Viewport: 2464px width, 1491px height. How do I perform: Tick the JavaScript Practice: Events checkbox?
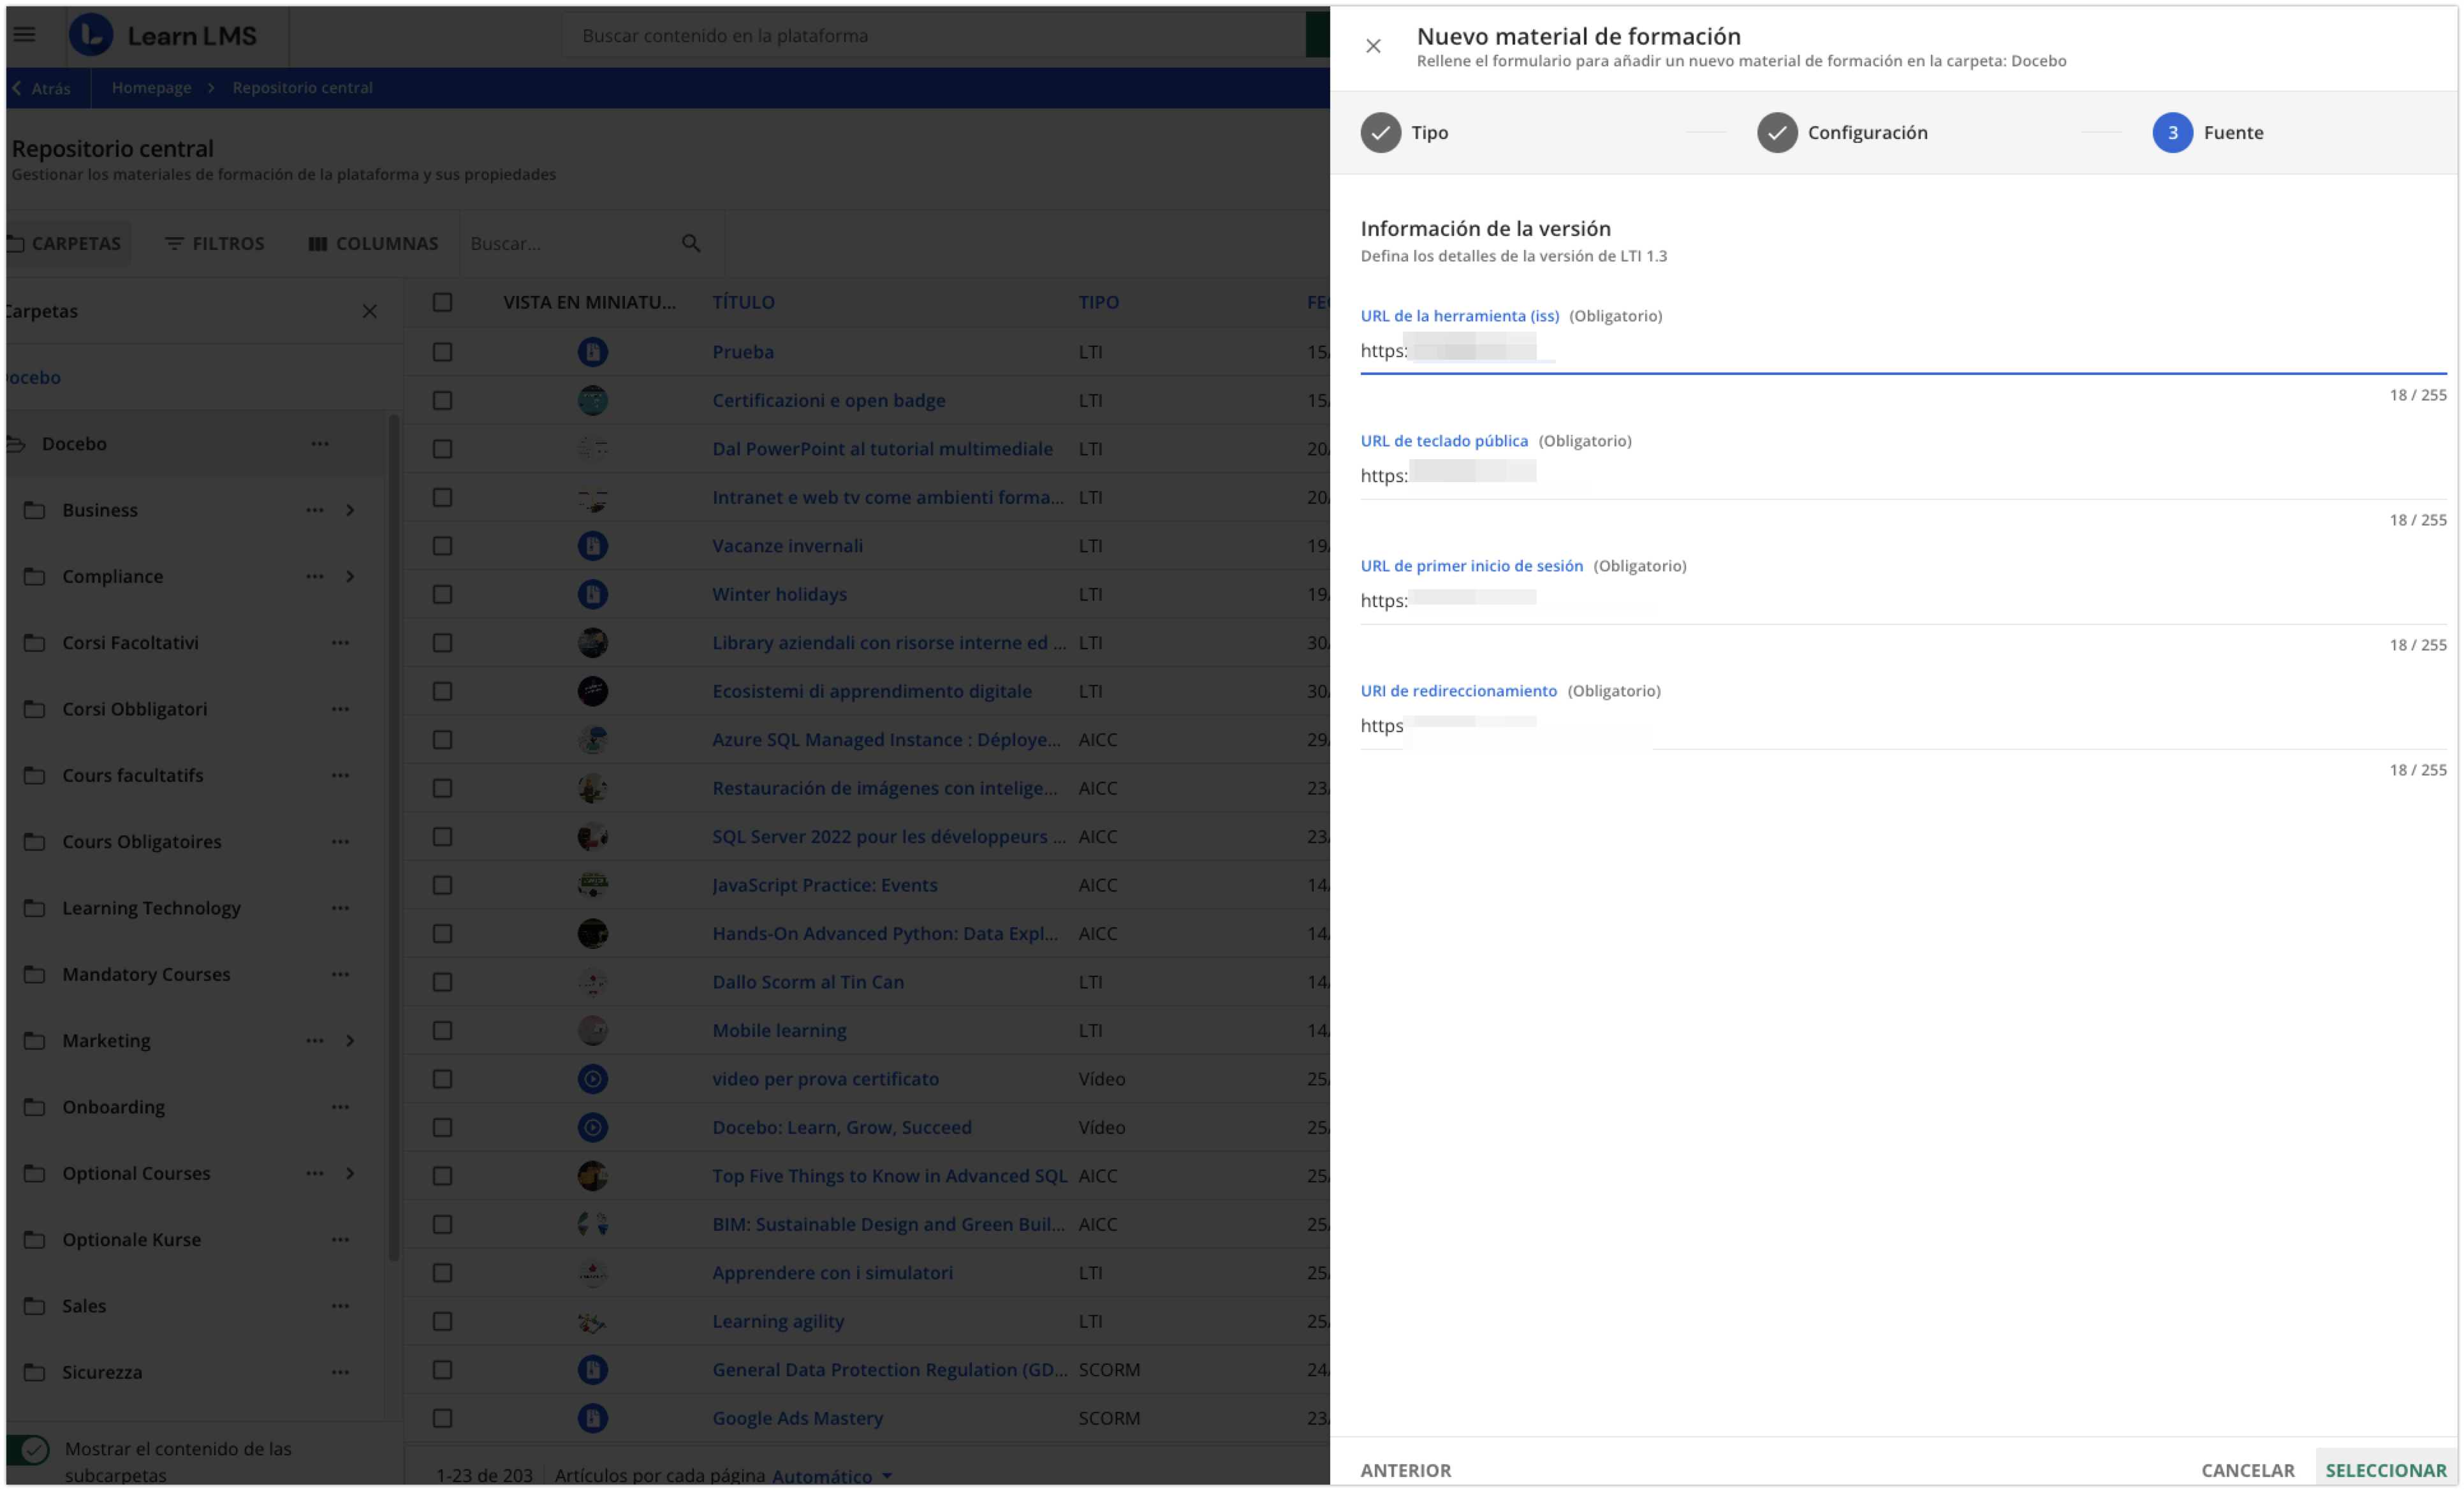442,885
